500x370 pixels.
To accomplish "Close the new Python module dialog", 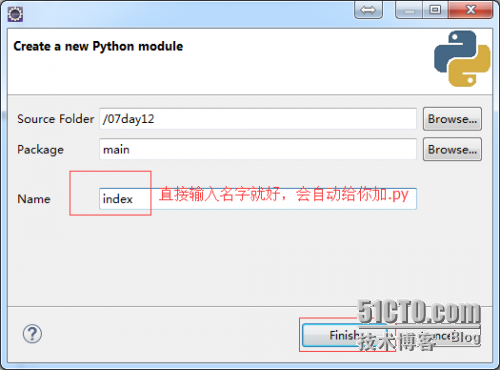I will (x=470, y=10).
